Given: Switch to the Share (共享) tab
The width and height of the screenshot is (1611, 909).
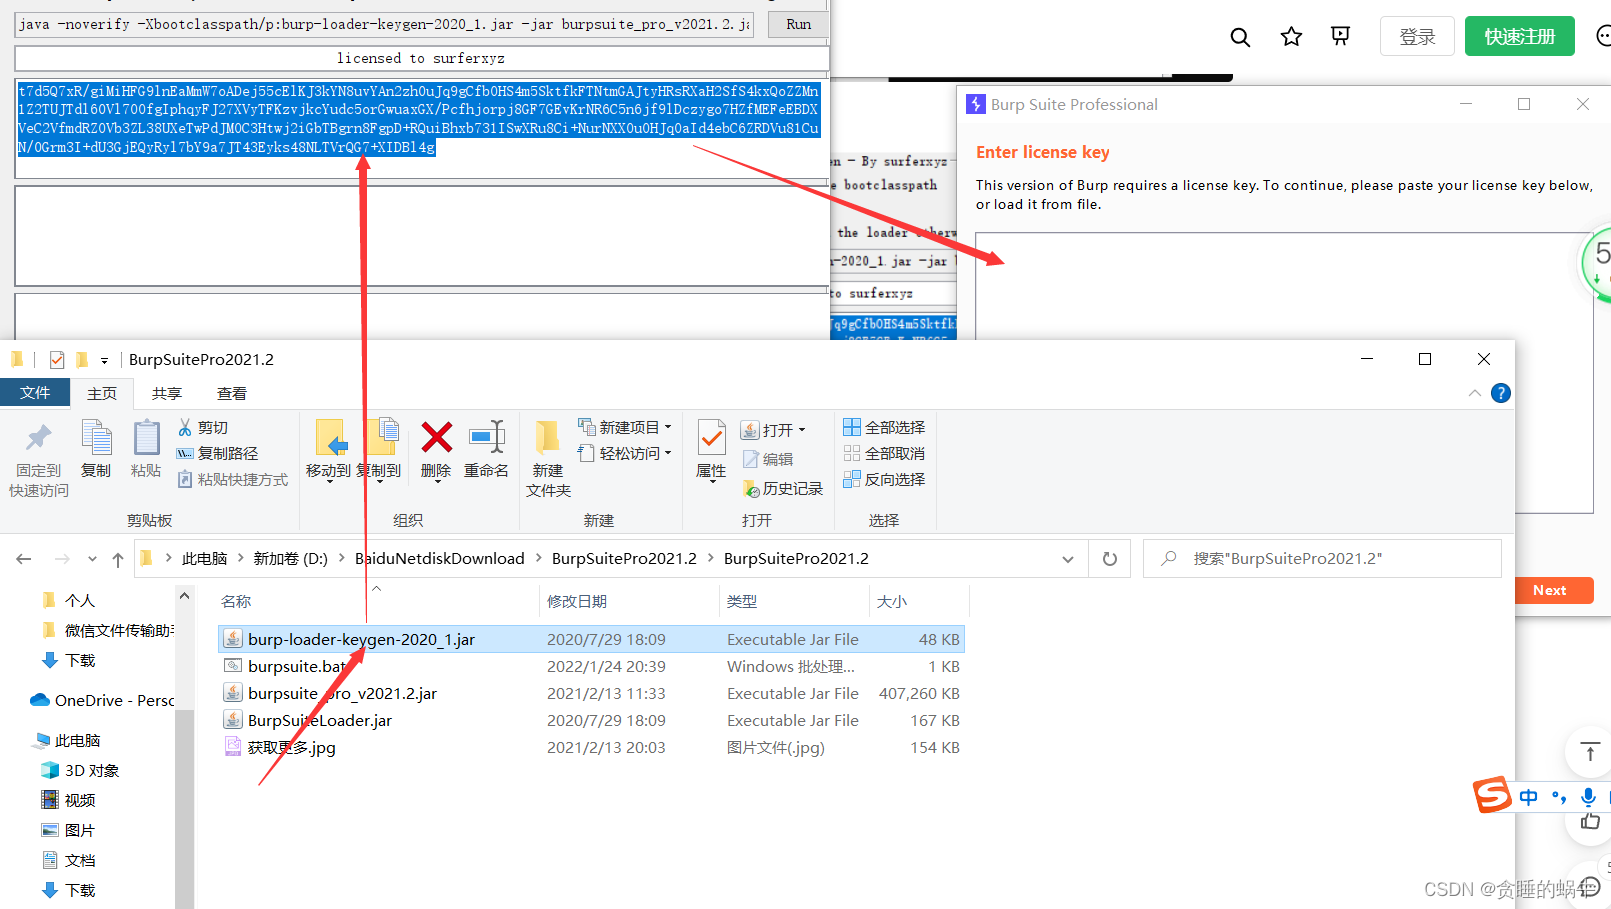Looking at the screenshot, I should 167,394.
